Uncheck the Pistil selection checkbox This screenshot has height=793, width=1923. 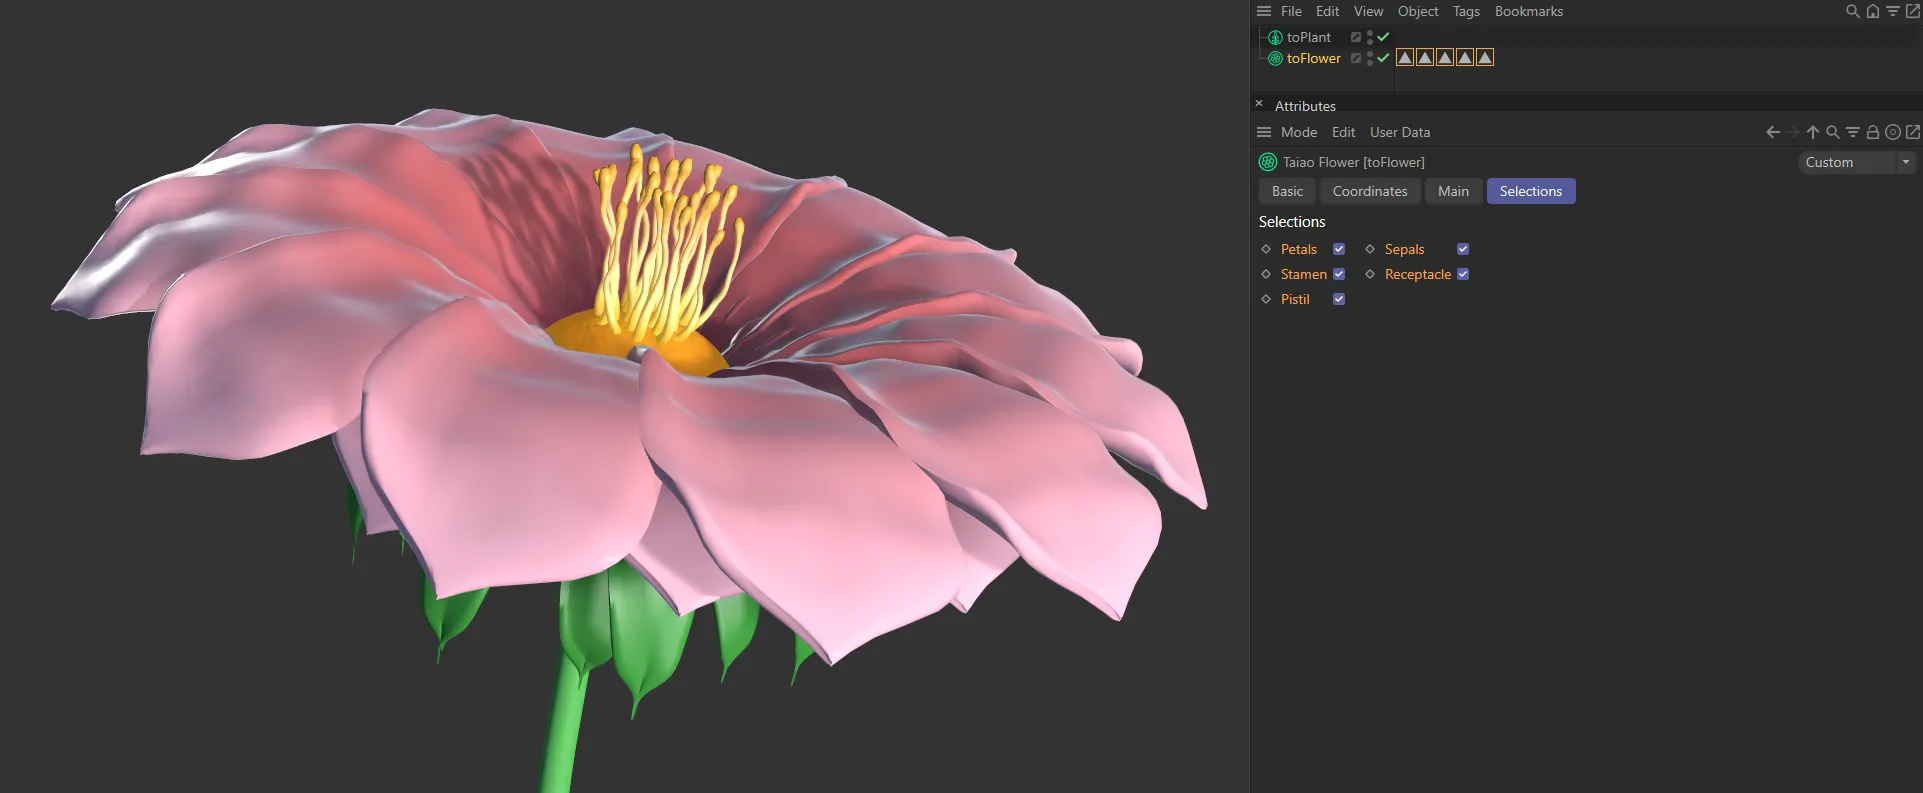click(1339, 299)
